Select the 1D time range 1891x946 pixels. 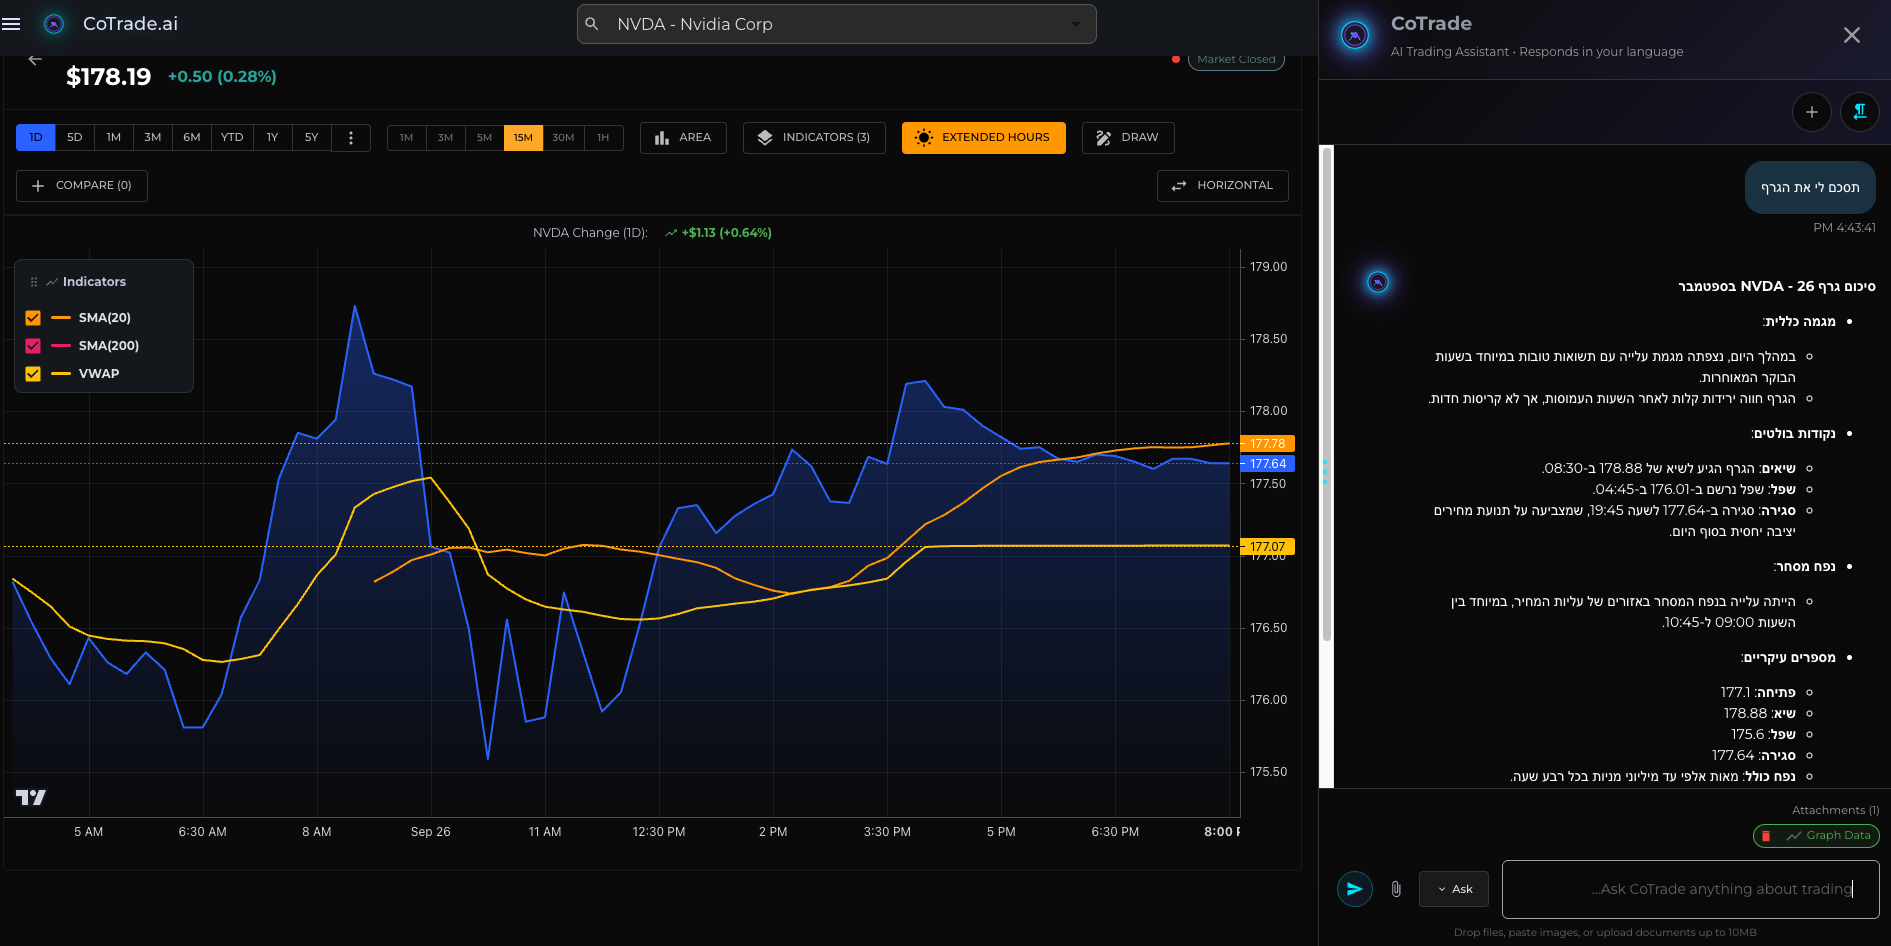36,138
